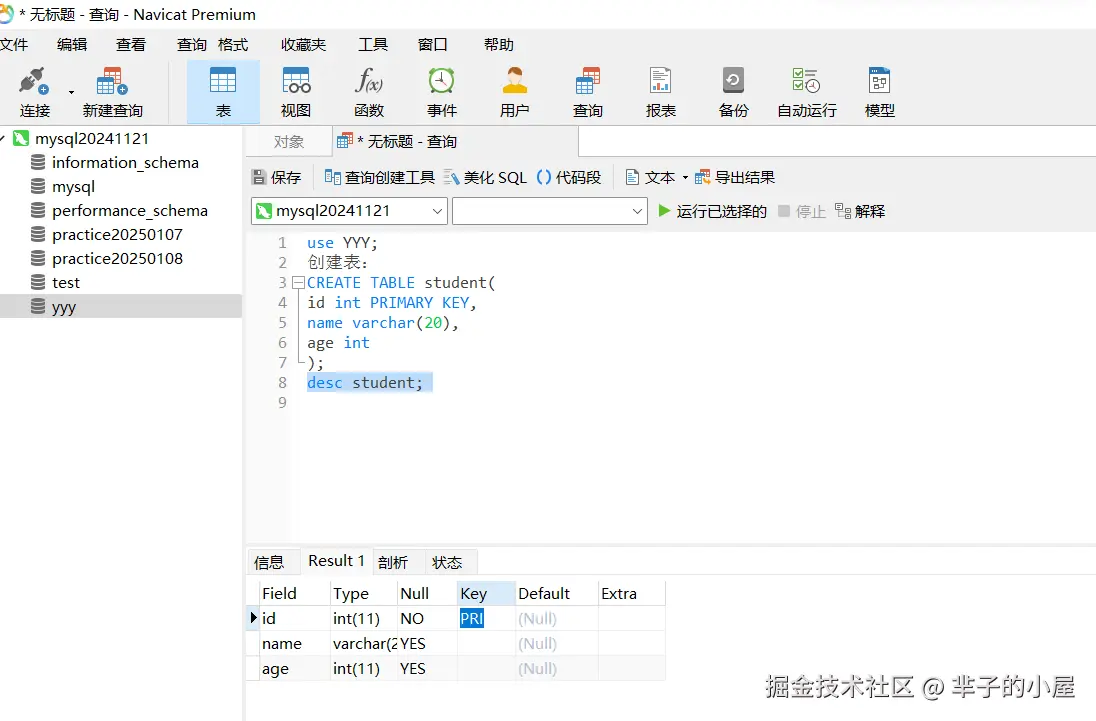Viewport: 1096px width, 721px height.
Task: Open the 查询 query toolbar icon
Action: pos(587,92)
